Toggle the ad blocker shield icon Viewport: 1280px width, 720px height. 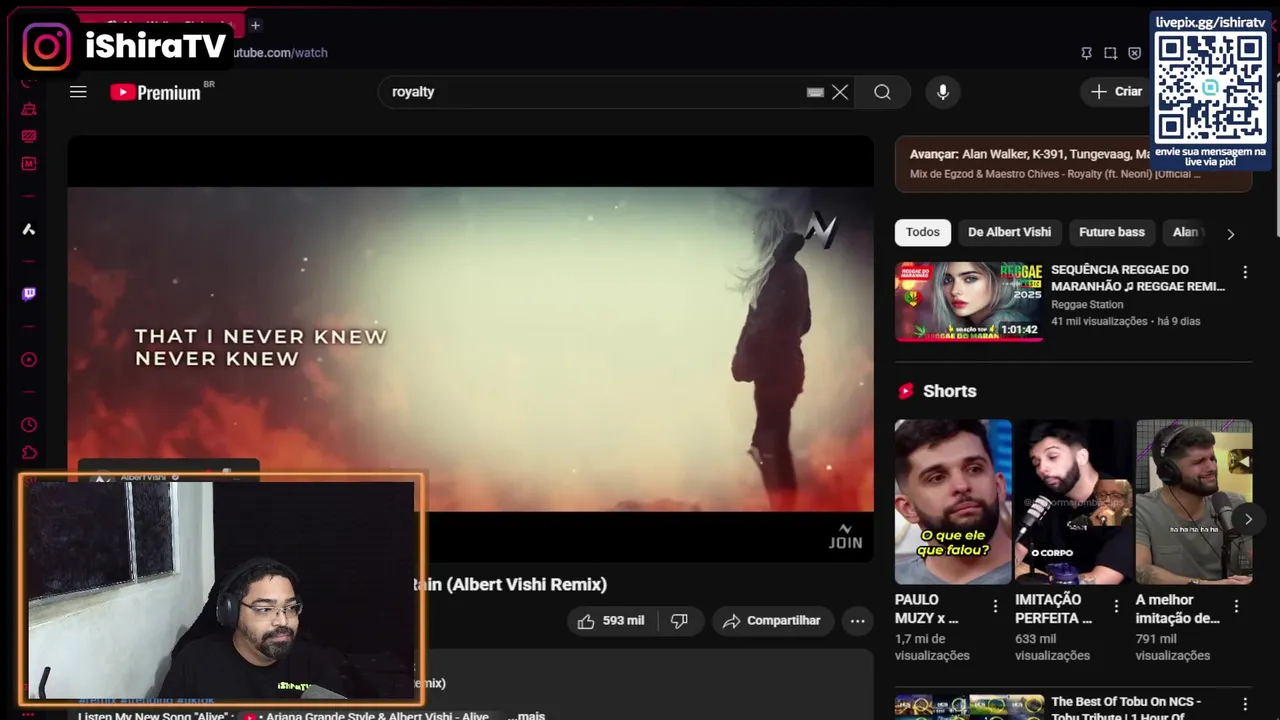(x=1134, y=53)
